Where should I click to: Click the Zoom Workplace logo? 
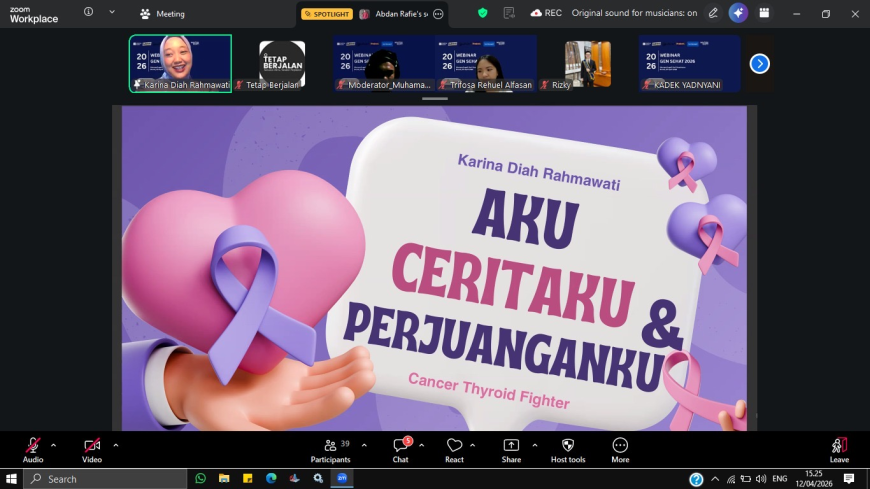[x=33, y=14]
